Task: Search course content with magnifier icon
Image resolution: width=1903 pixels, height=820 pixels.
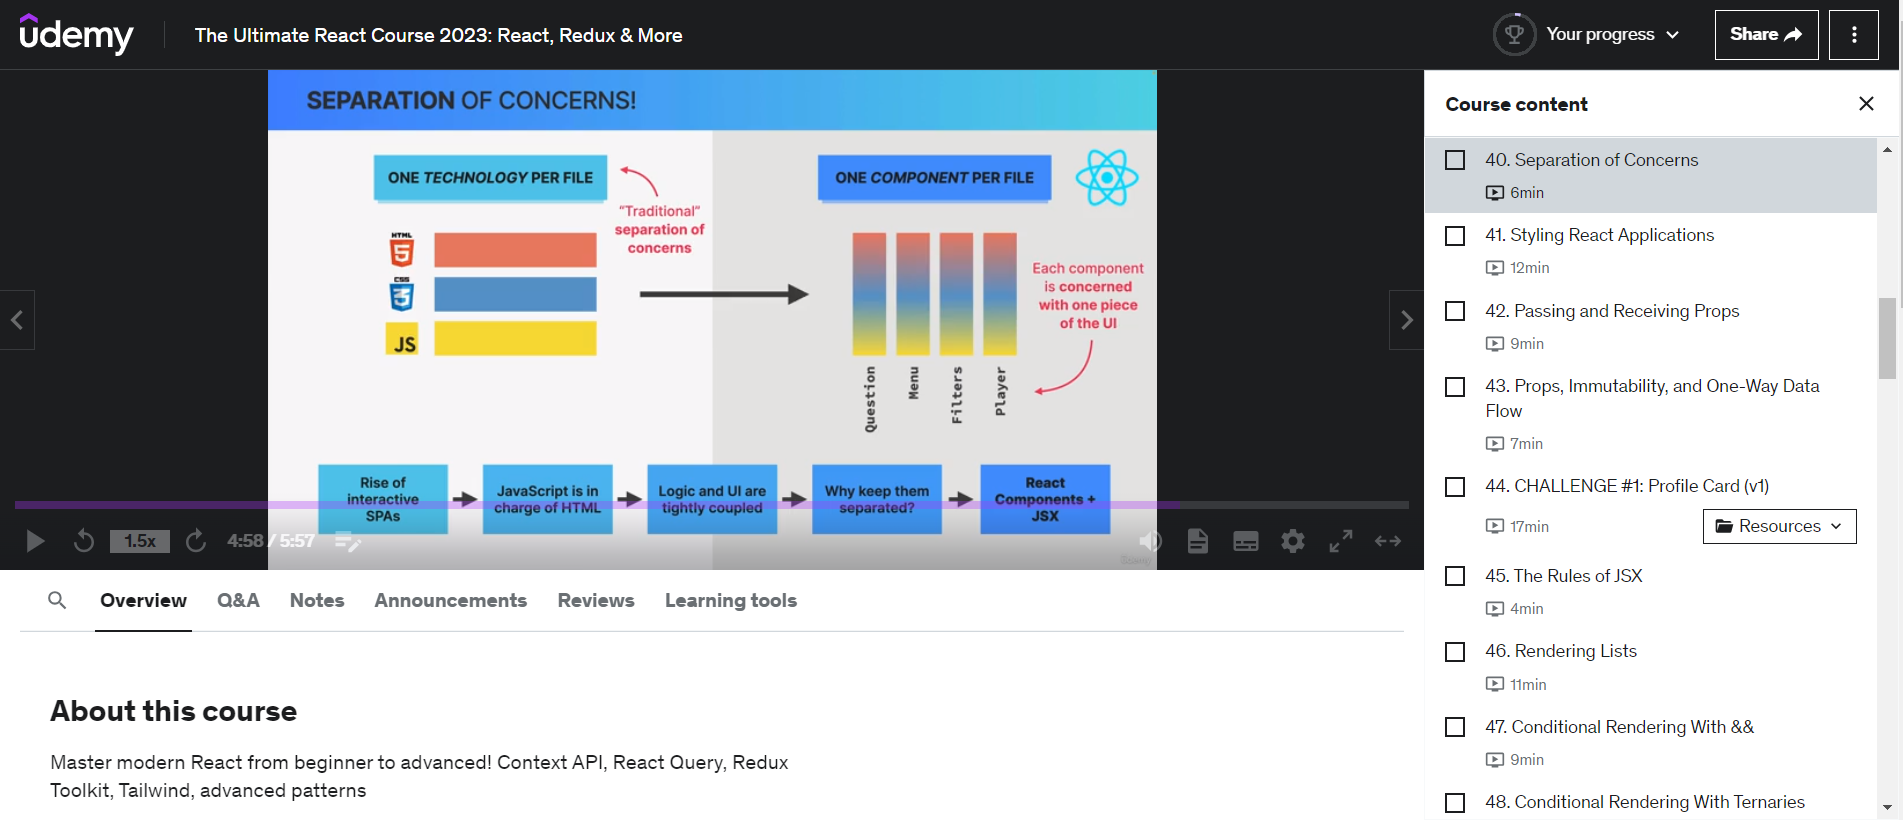Action: (x=57, y=600)
